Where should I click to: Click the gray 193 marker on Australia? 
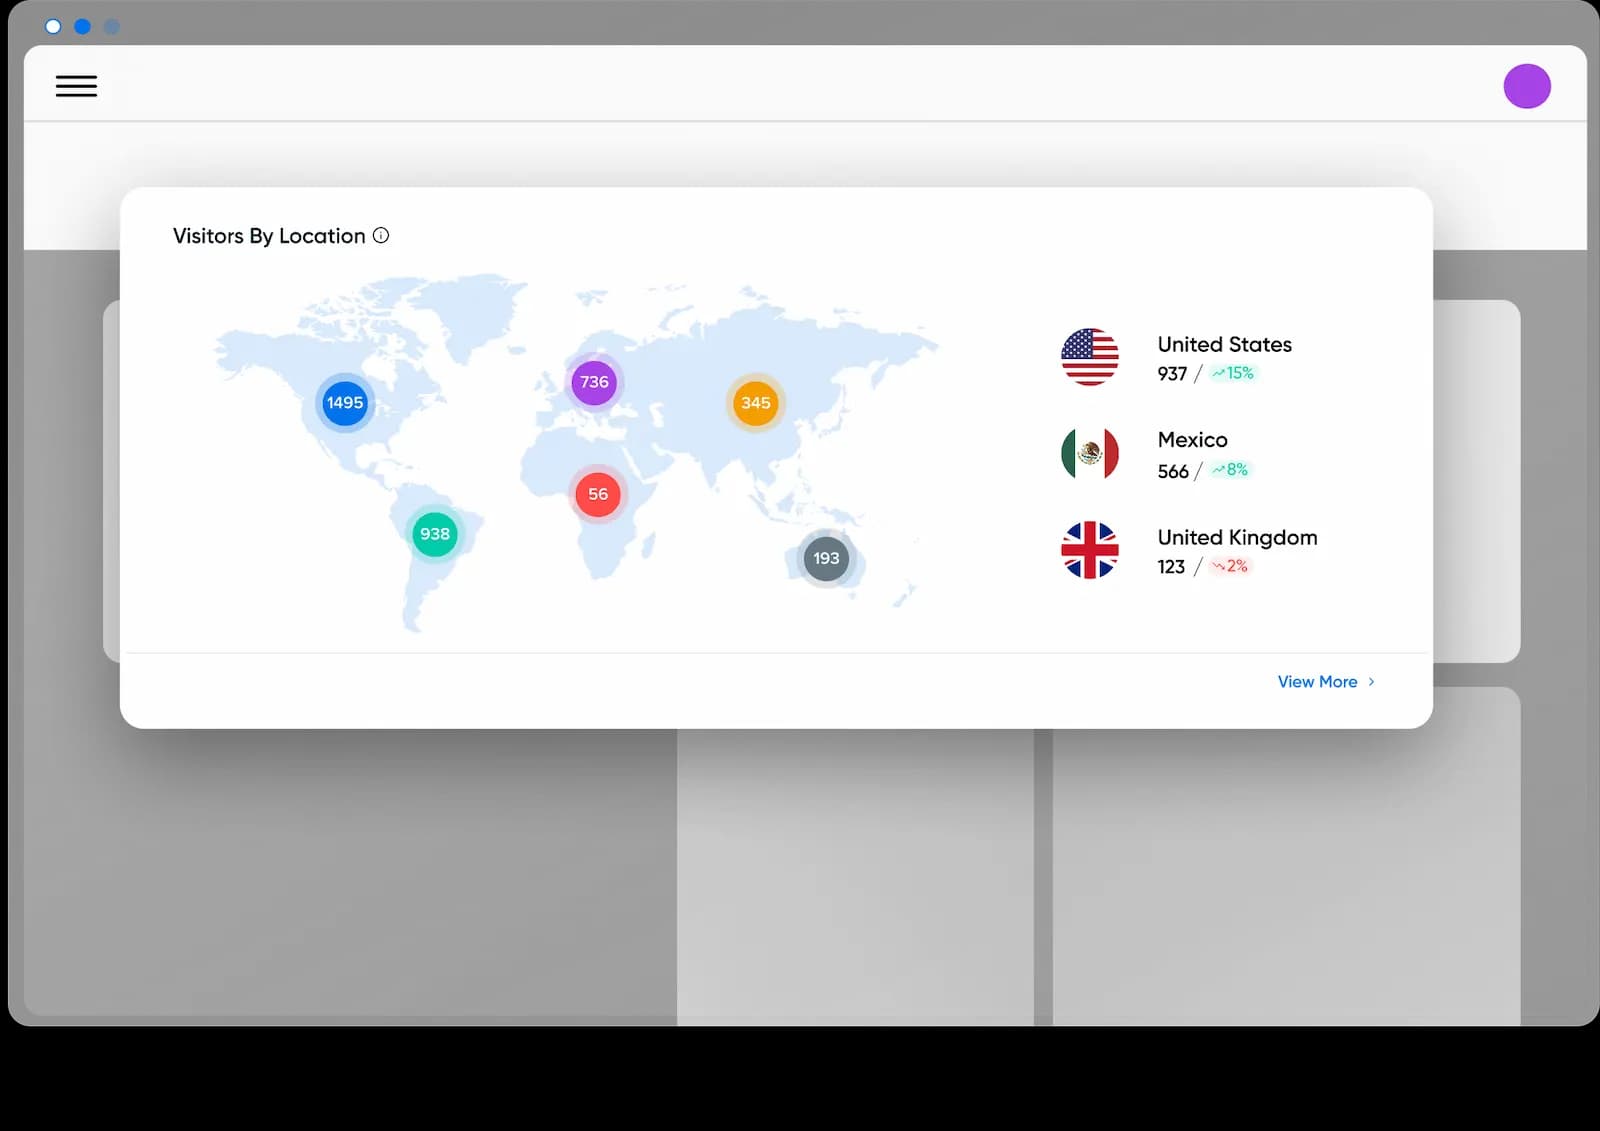[826, 559]
